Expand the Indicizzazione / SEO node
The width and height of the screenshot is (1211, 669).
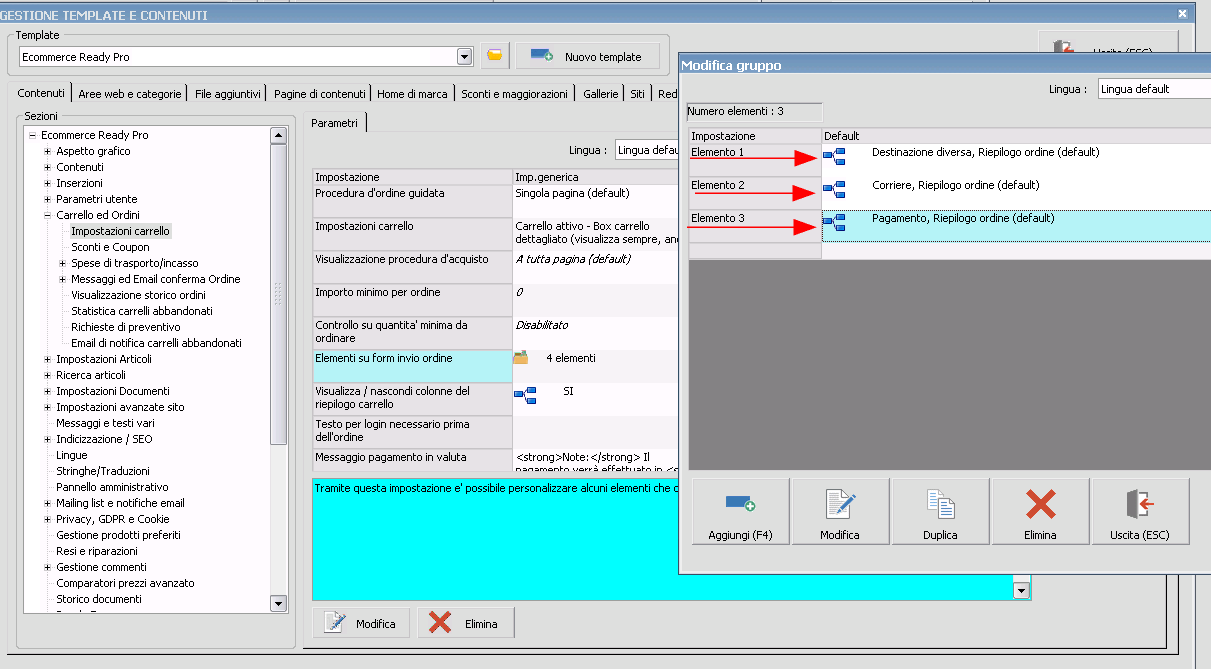click(x=47, y=439)
